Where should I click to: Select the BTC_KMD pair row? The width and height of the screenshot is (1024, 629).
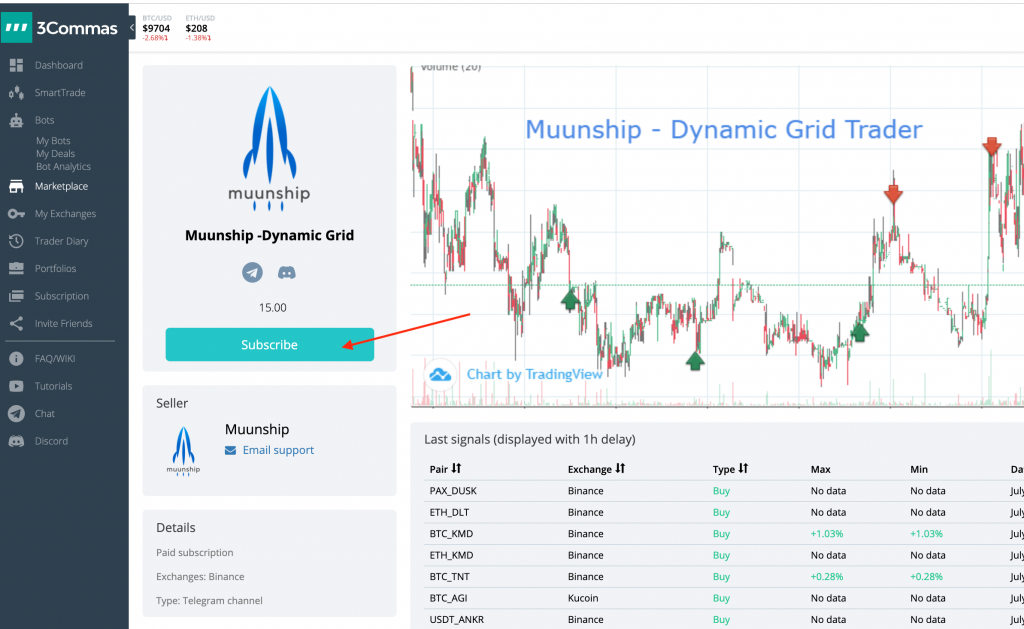click(724, 534)
